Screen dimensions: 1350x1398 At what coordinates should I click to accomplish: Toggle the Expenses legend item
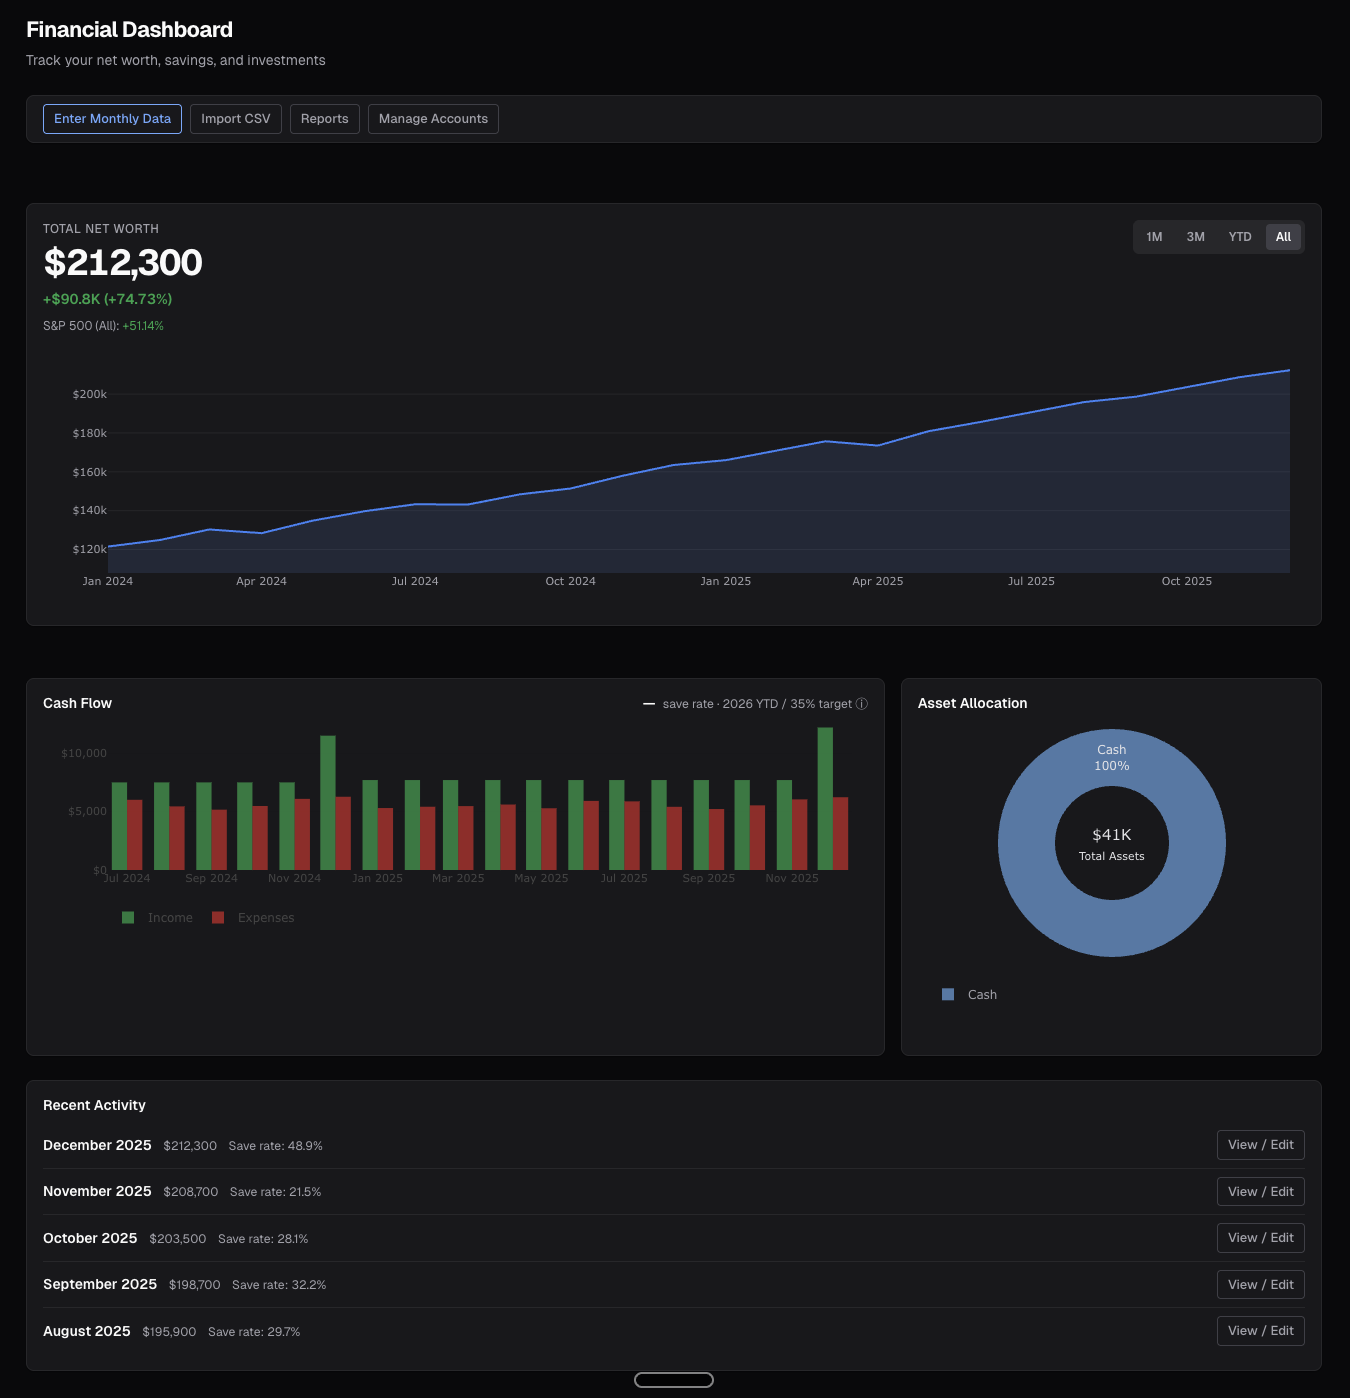point(253,918)
